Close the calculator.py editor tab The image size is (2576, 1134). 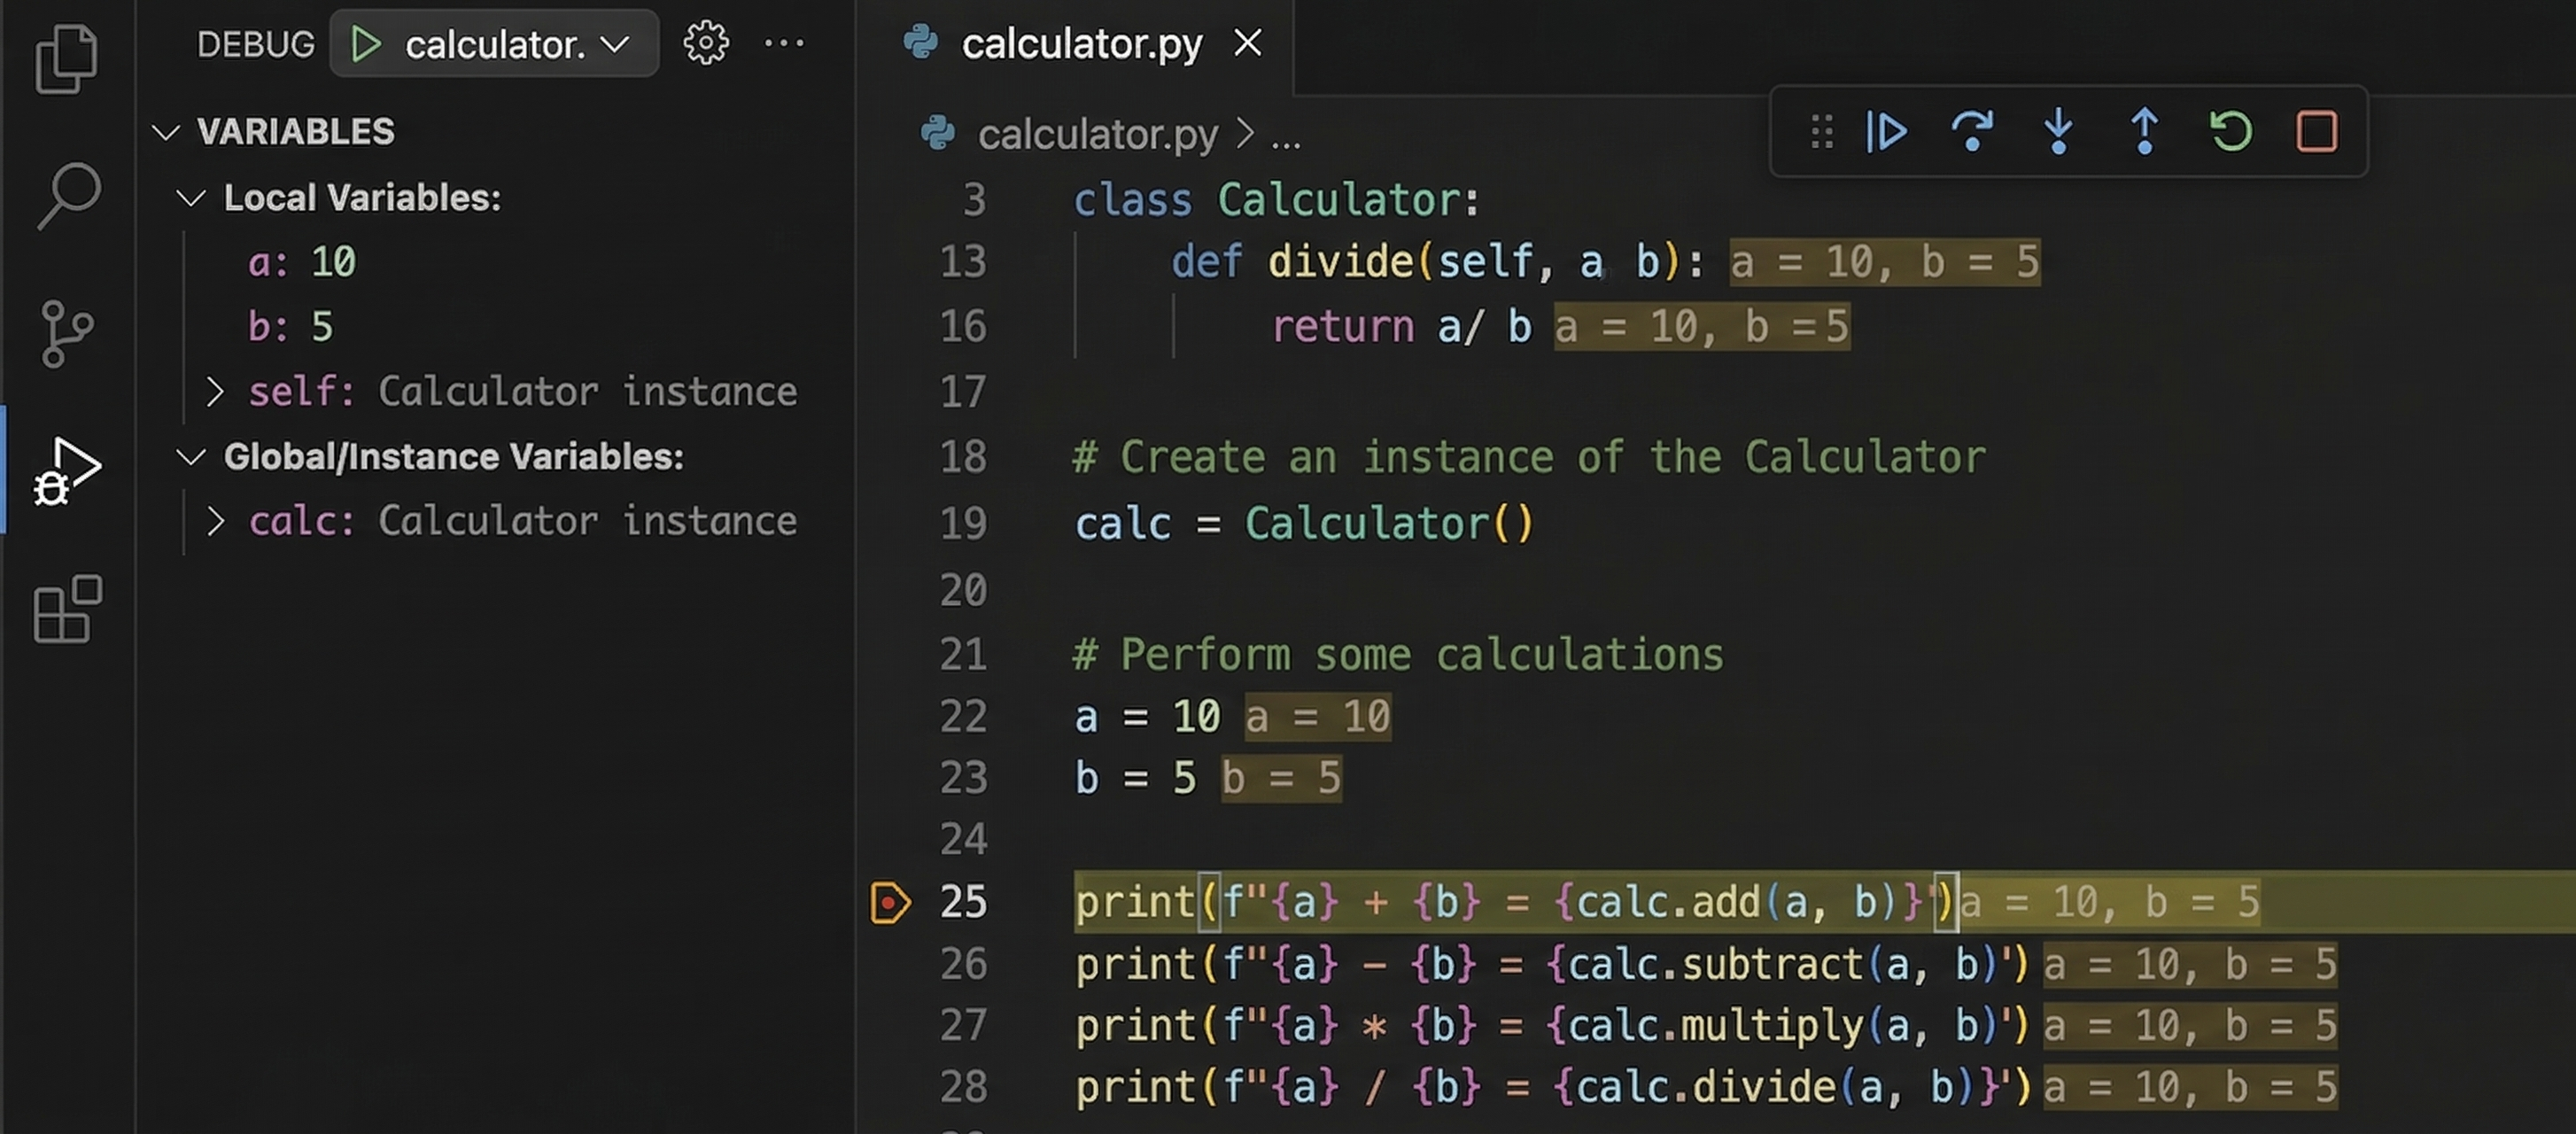point(1248,42)
